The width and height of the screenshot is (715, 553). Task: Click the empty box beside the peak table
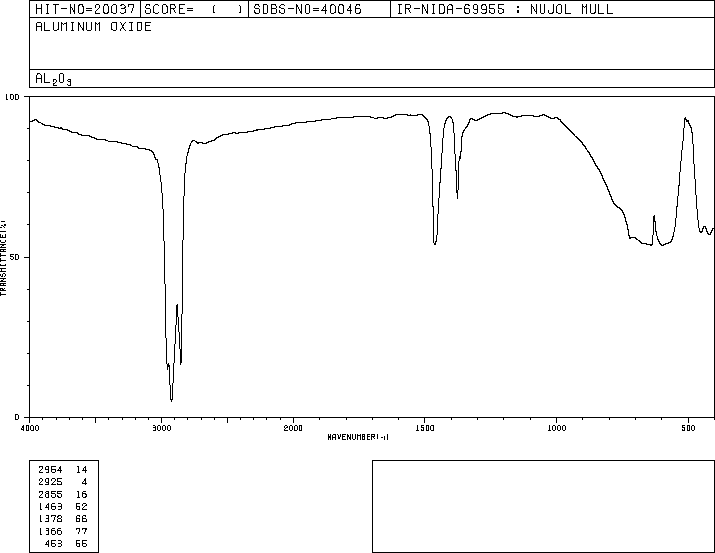543,506
